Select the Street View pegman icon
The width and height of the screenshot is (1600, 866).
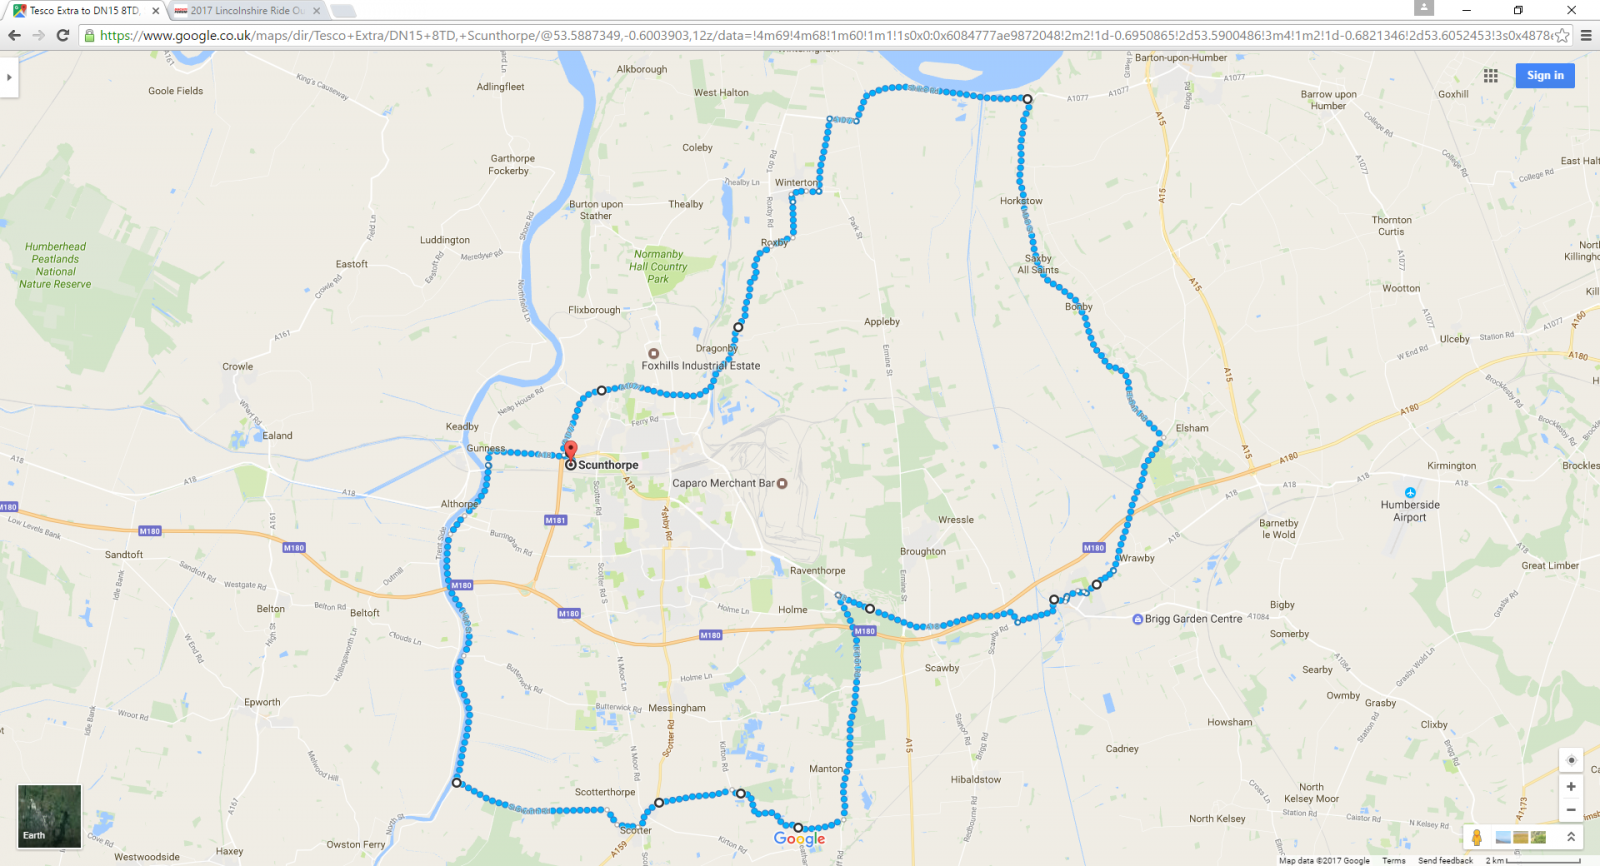click(1477, 837)
